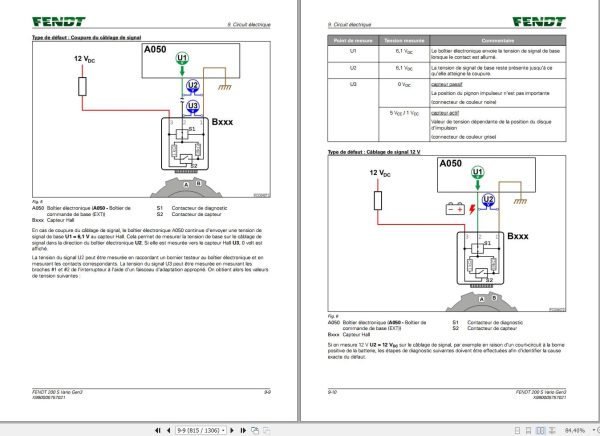This screenshot has height=436, width=600.
Task: Switch to continuous page view
Action: (528, 431)
